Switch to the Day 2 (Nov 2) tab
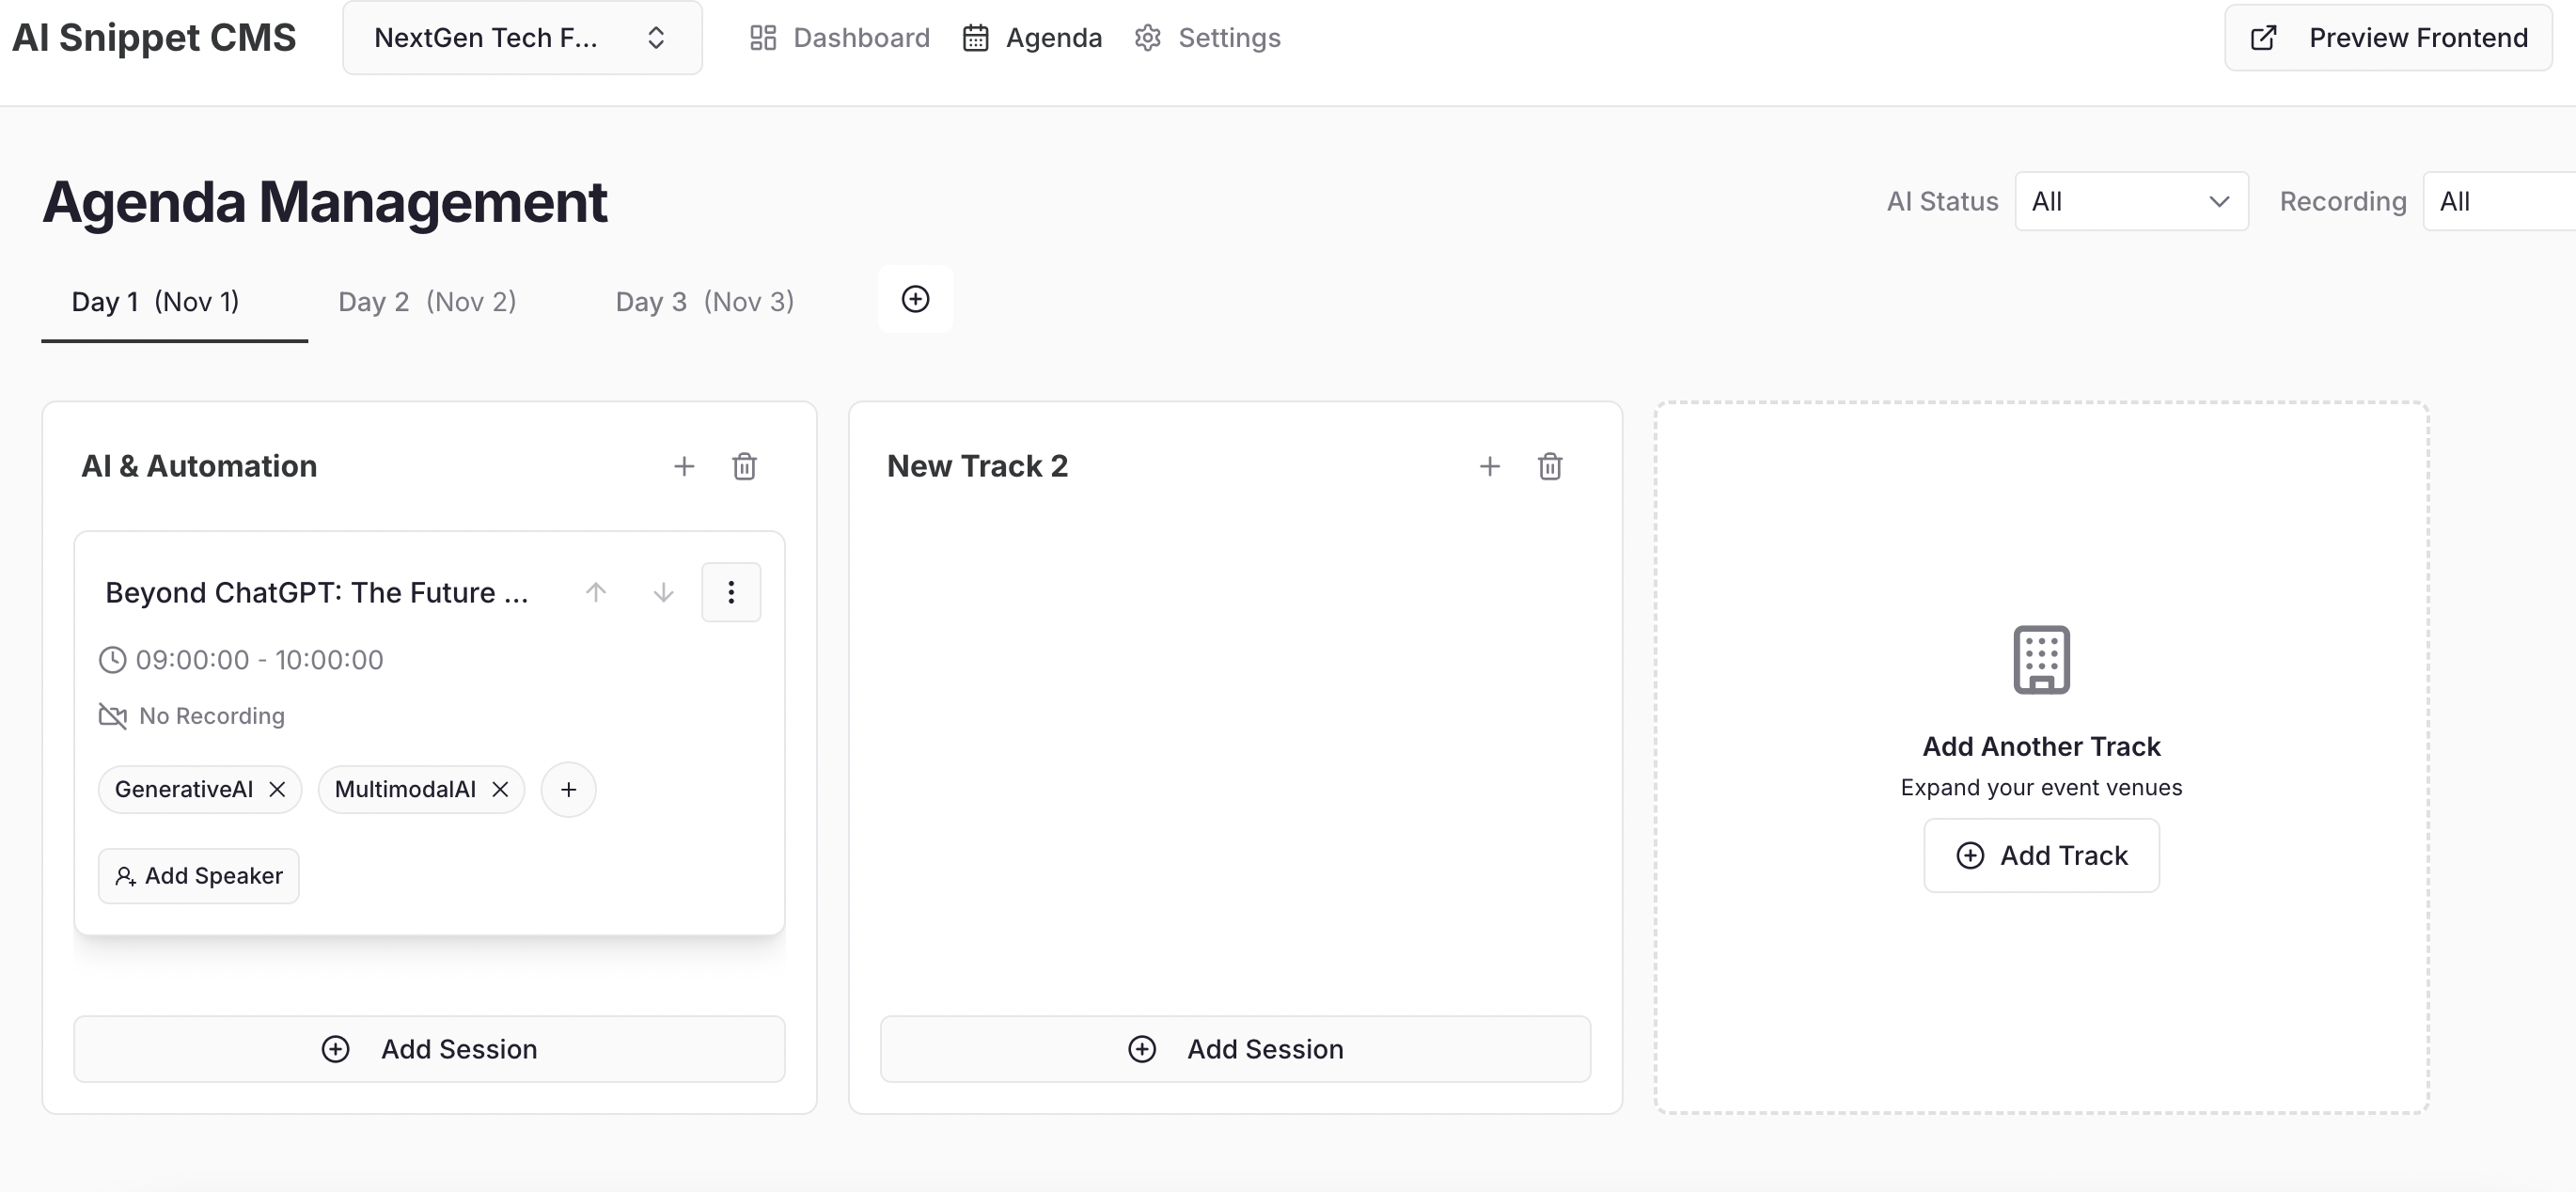Screen dimensions: 2576x1192 click(427, 301)
